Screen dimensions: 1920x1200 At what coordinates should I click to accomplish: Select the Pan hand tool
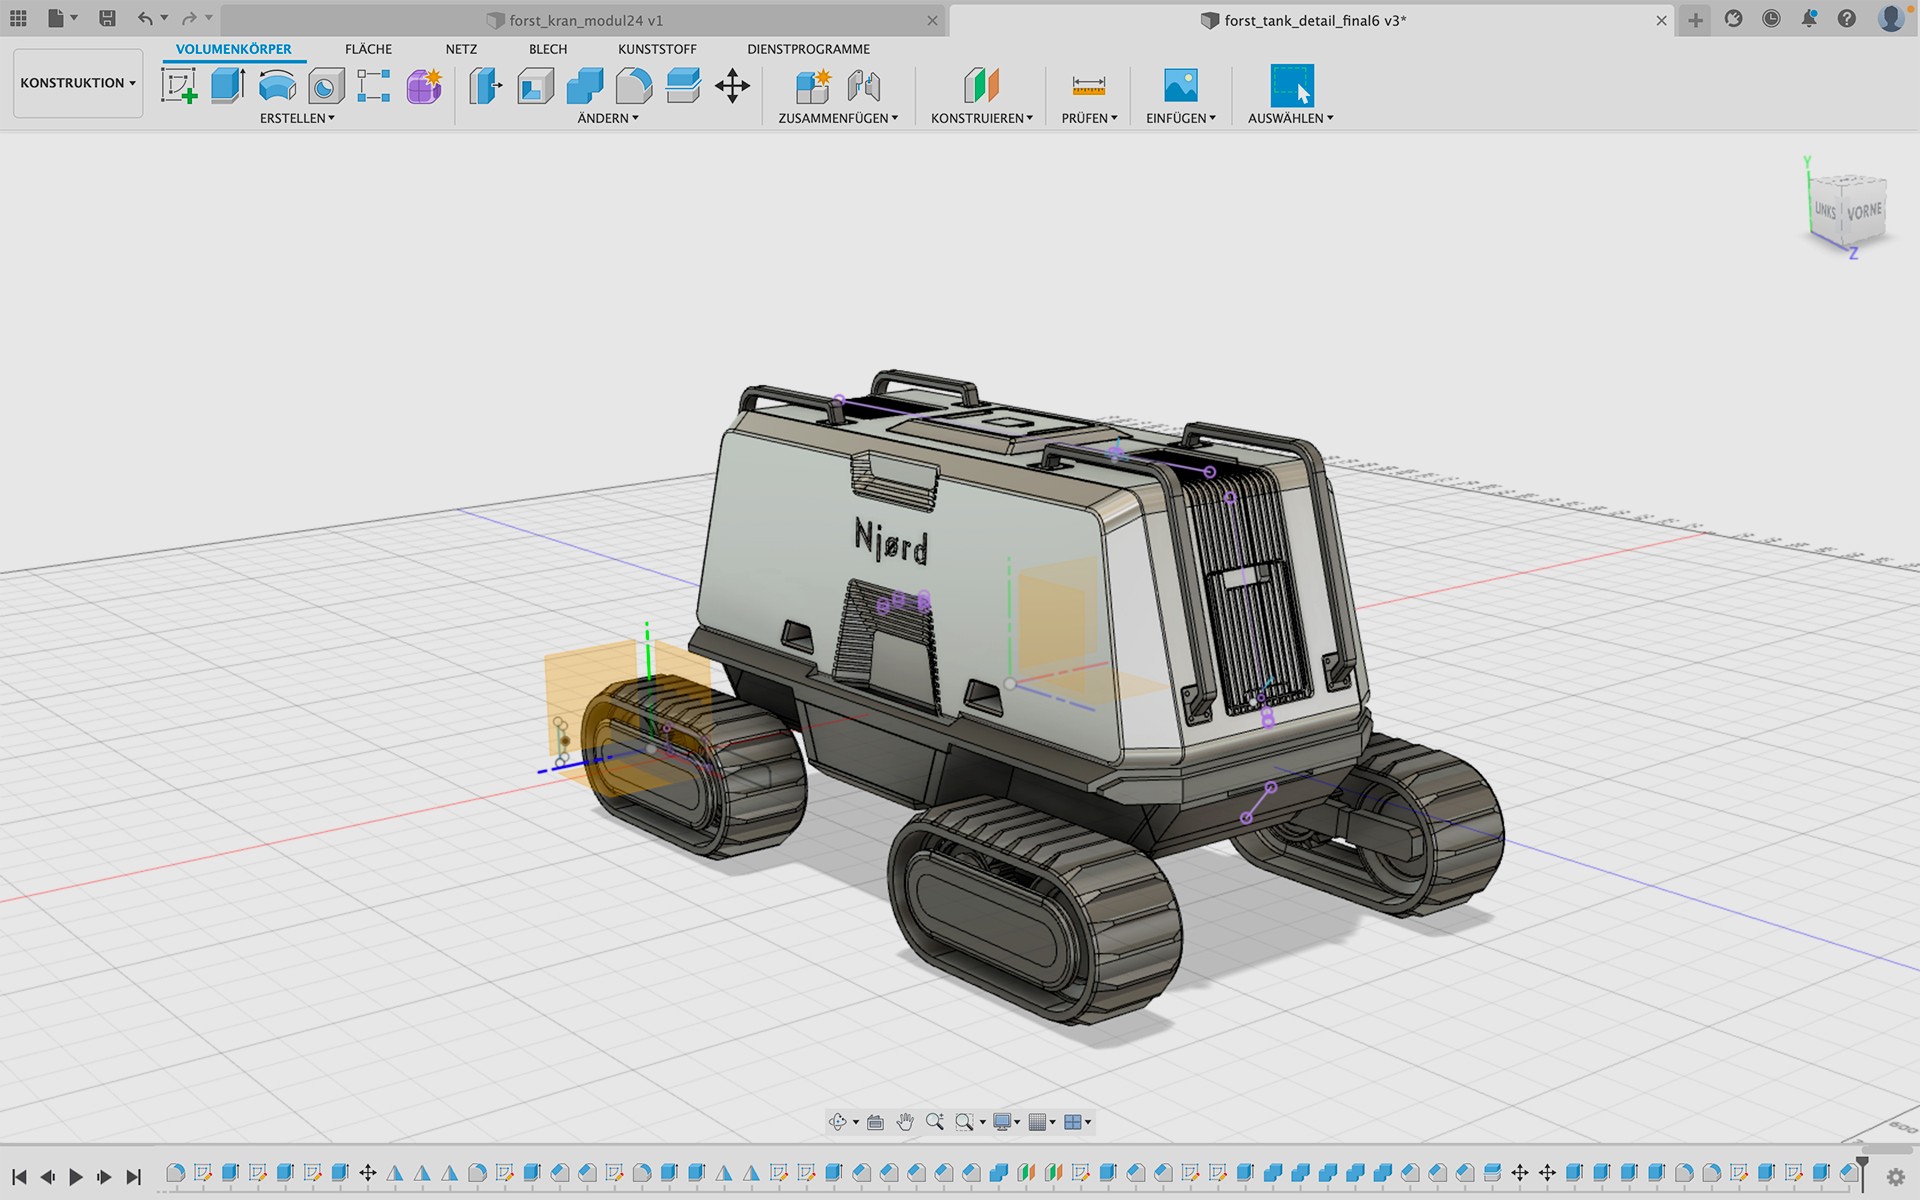pos(905,1122)
